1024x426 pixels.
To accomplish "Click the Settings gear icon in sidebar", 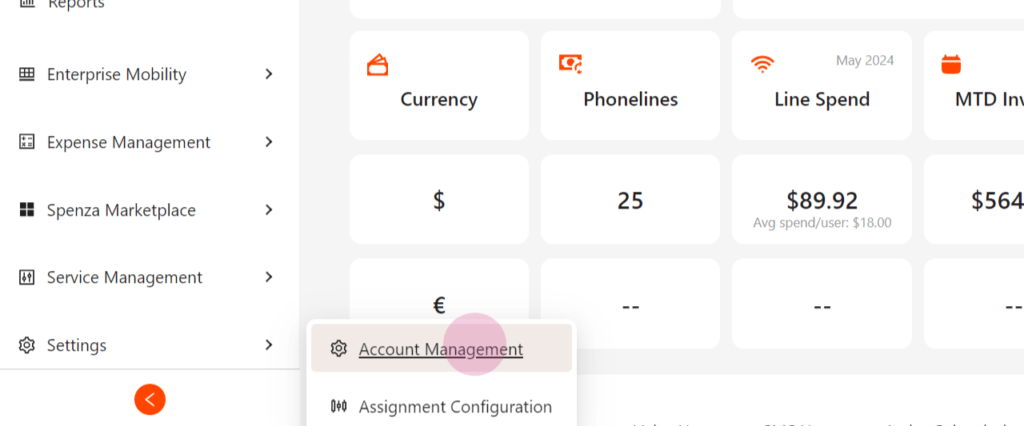I will click(27, 345).
